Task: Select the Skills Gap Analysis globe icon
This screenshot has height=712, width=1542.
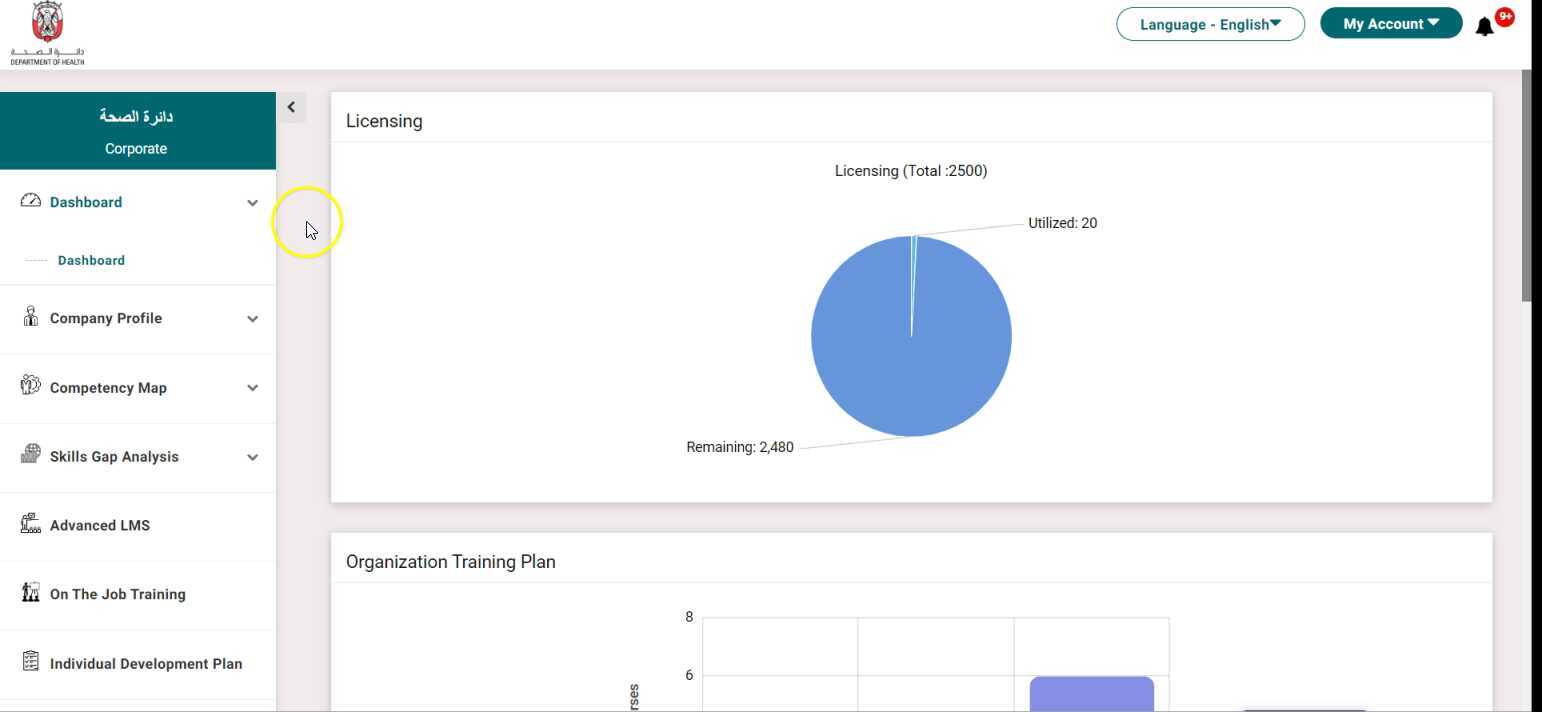Action: tap(31, 456)
